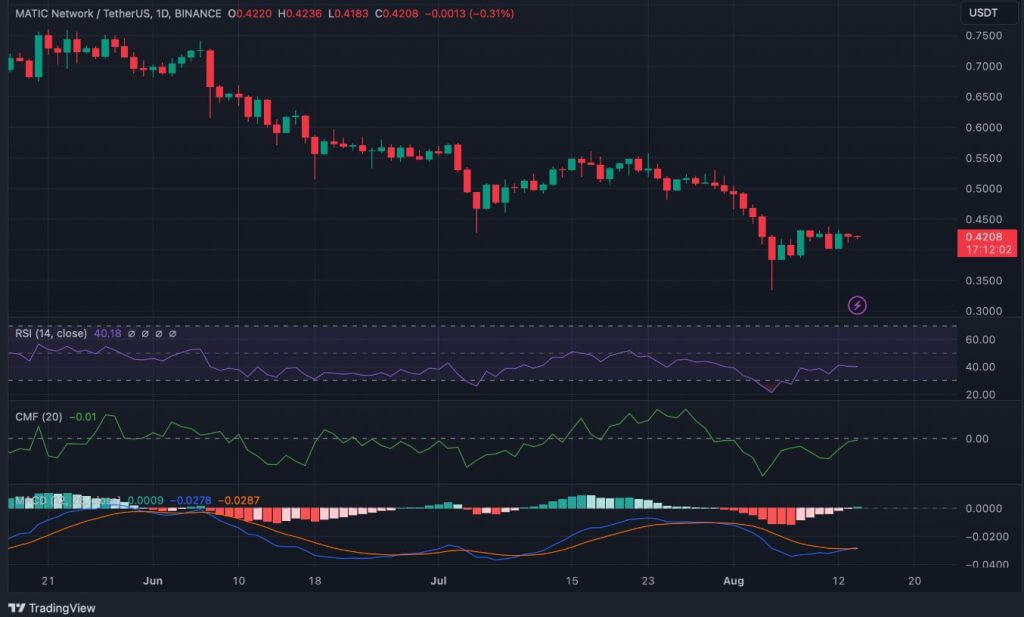Click the 0.3000 price axis label

(x=984, y=311)
